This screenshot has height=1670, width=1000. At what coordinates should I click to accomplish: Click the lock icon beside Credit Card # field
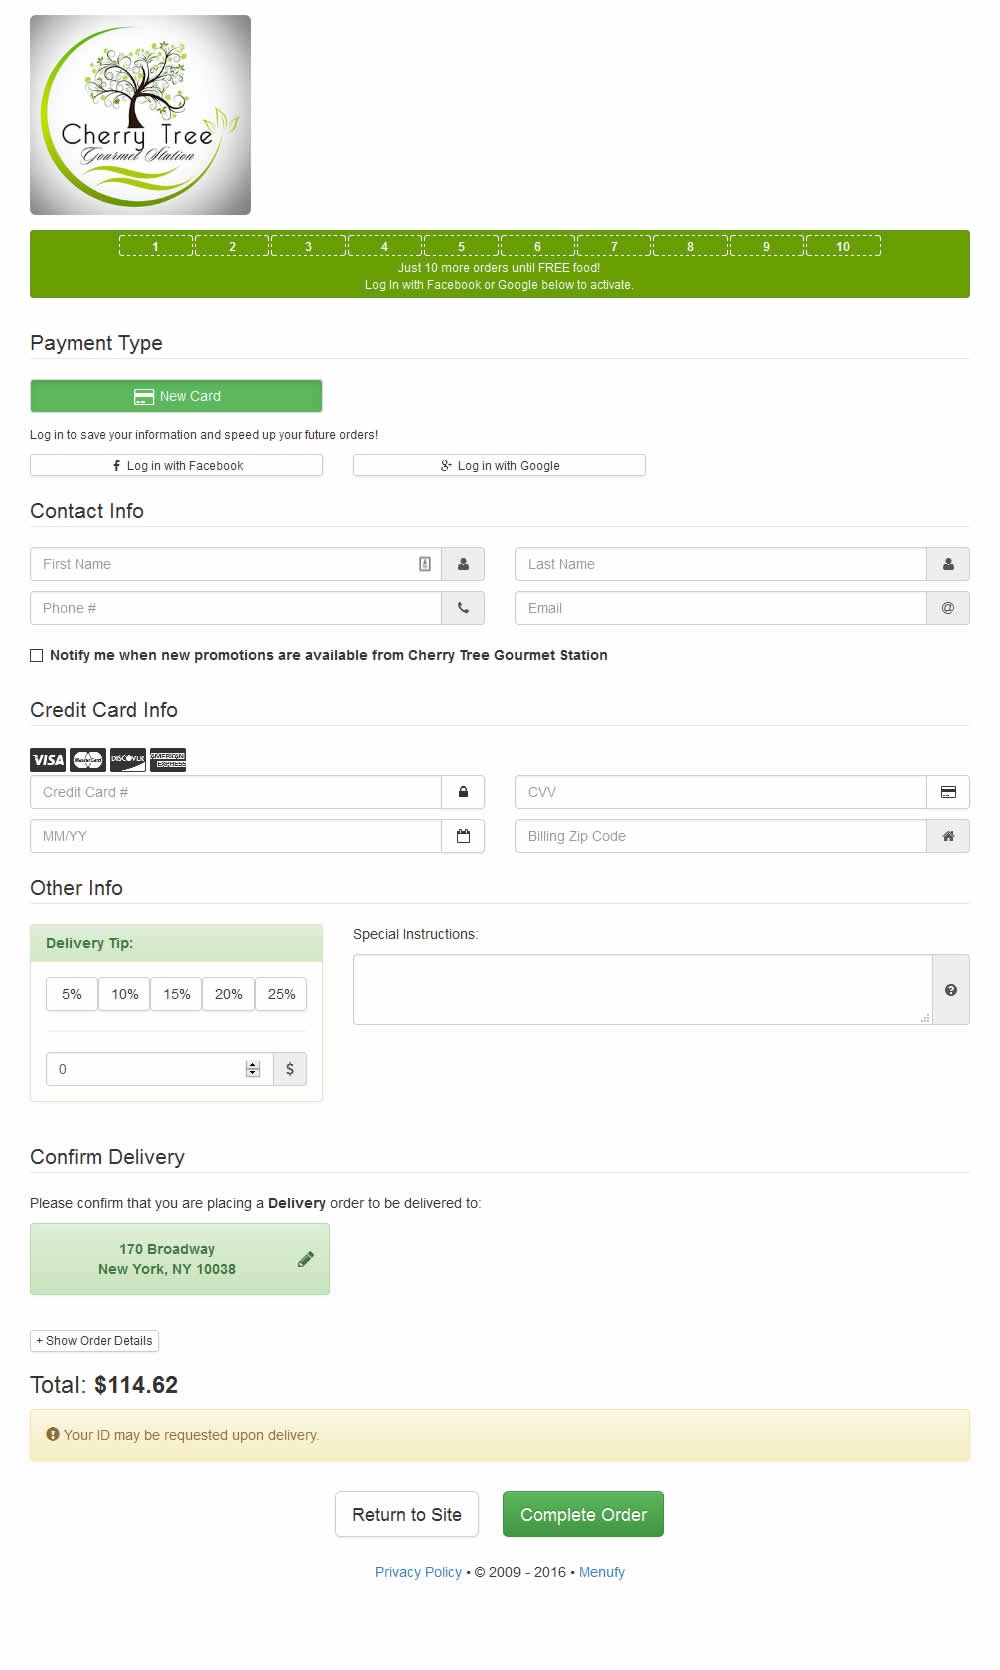click(463, 792)
